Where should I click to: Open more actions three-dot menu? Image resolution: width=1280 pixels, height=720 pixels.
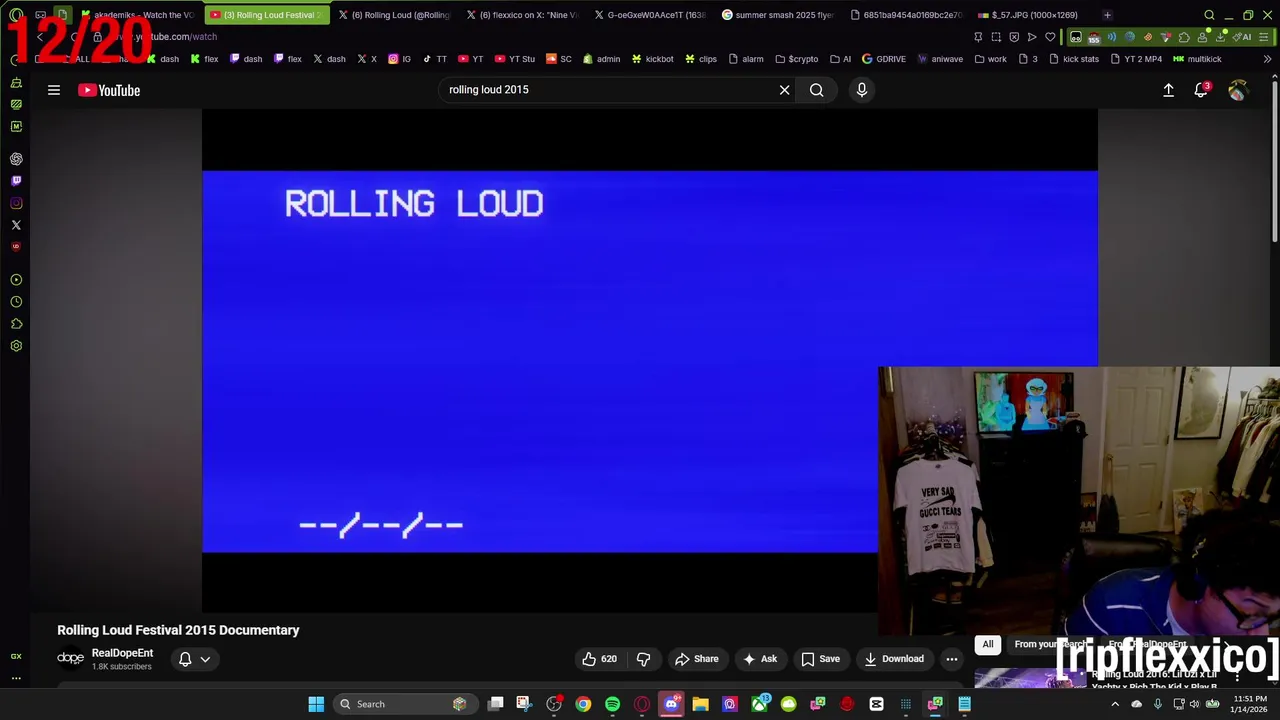[952, 659]
